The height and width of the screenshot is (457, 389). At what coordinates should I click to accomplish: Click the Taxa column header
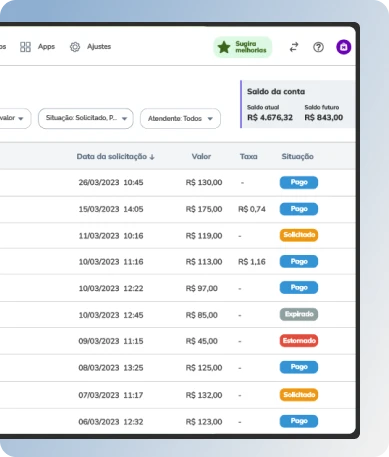click(x=249, y=156)
